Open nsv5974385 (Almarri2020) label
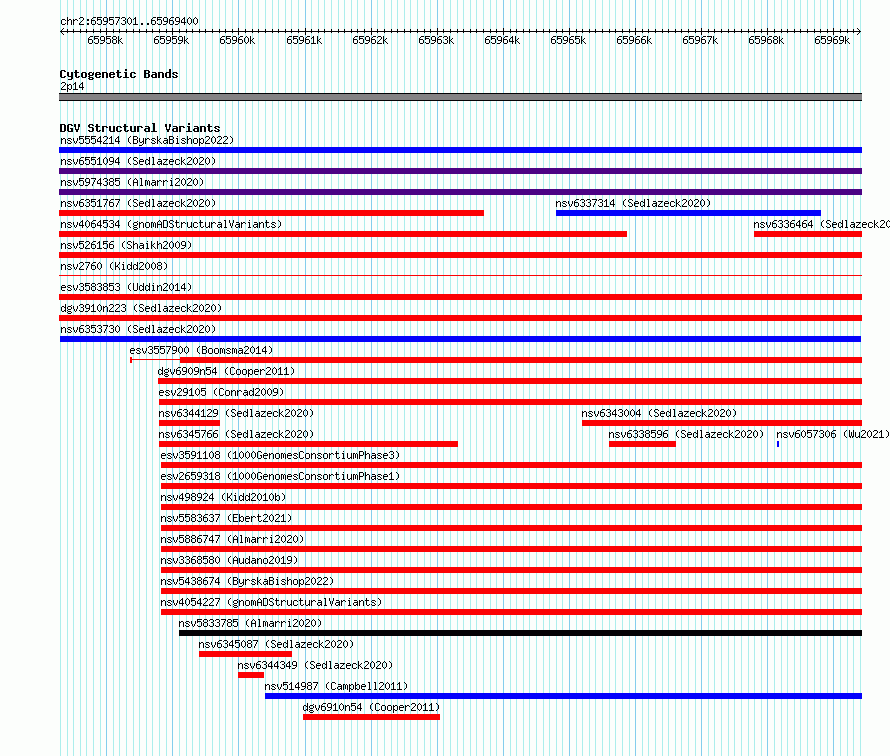The width and height of the screenshot is (890, 756). pos(132,182)
